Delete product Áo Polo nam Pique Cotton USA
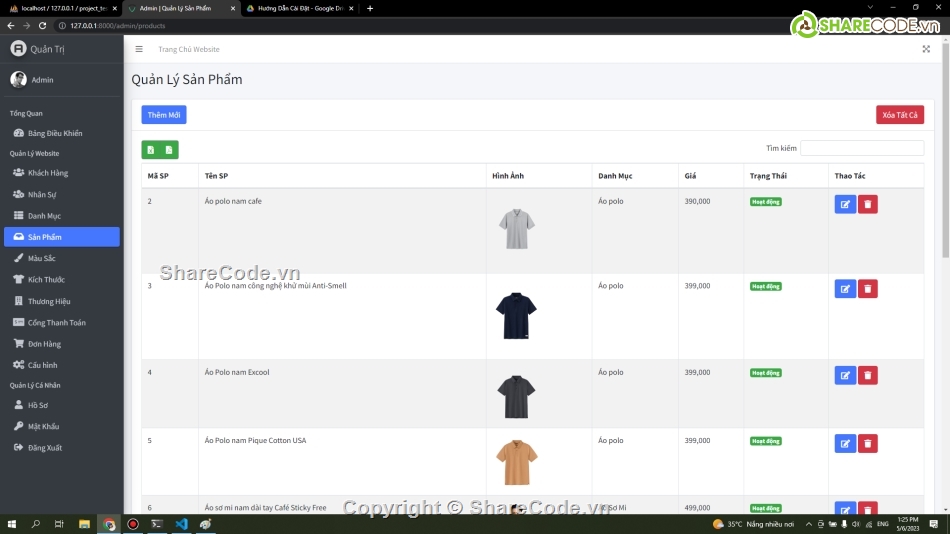 pos(868,444)
